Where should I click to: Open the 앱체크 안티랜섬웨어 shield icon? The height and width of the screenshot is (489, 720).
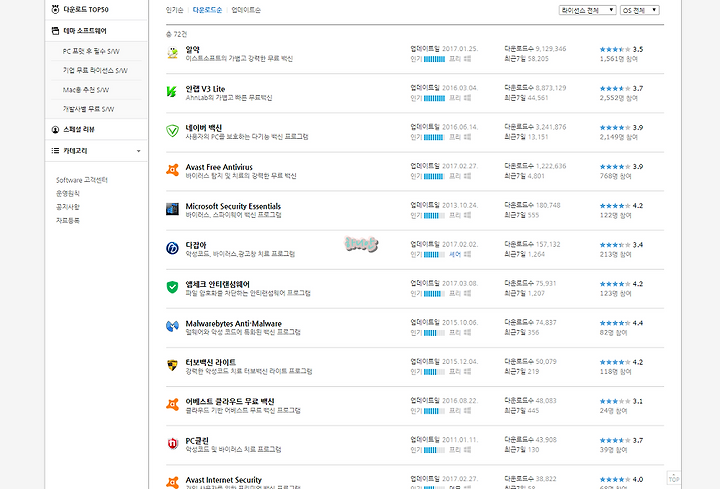click(172, 287)
